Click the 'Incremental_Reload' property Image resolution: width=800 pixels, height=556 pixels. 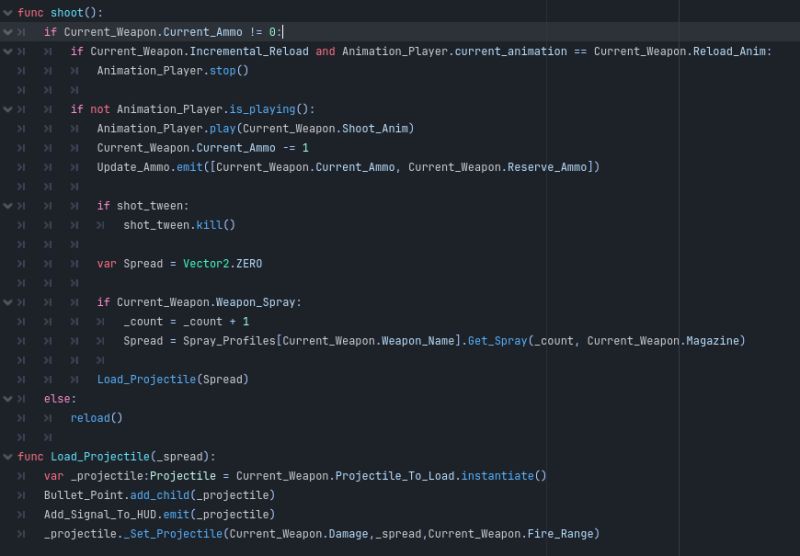click(249, 52)
